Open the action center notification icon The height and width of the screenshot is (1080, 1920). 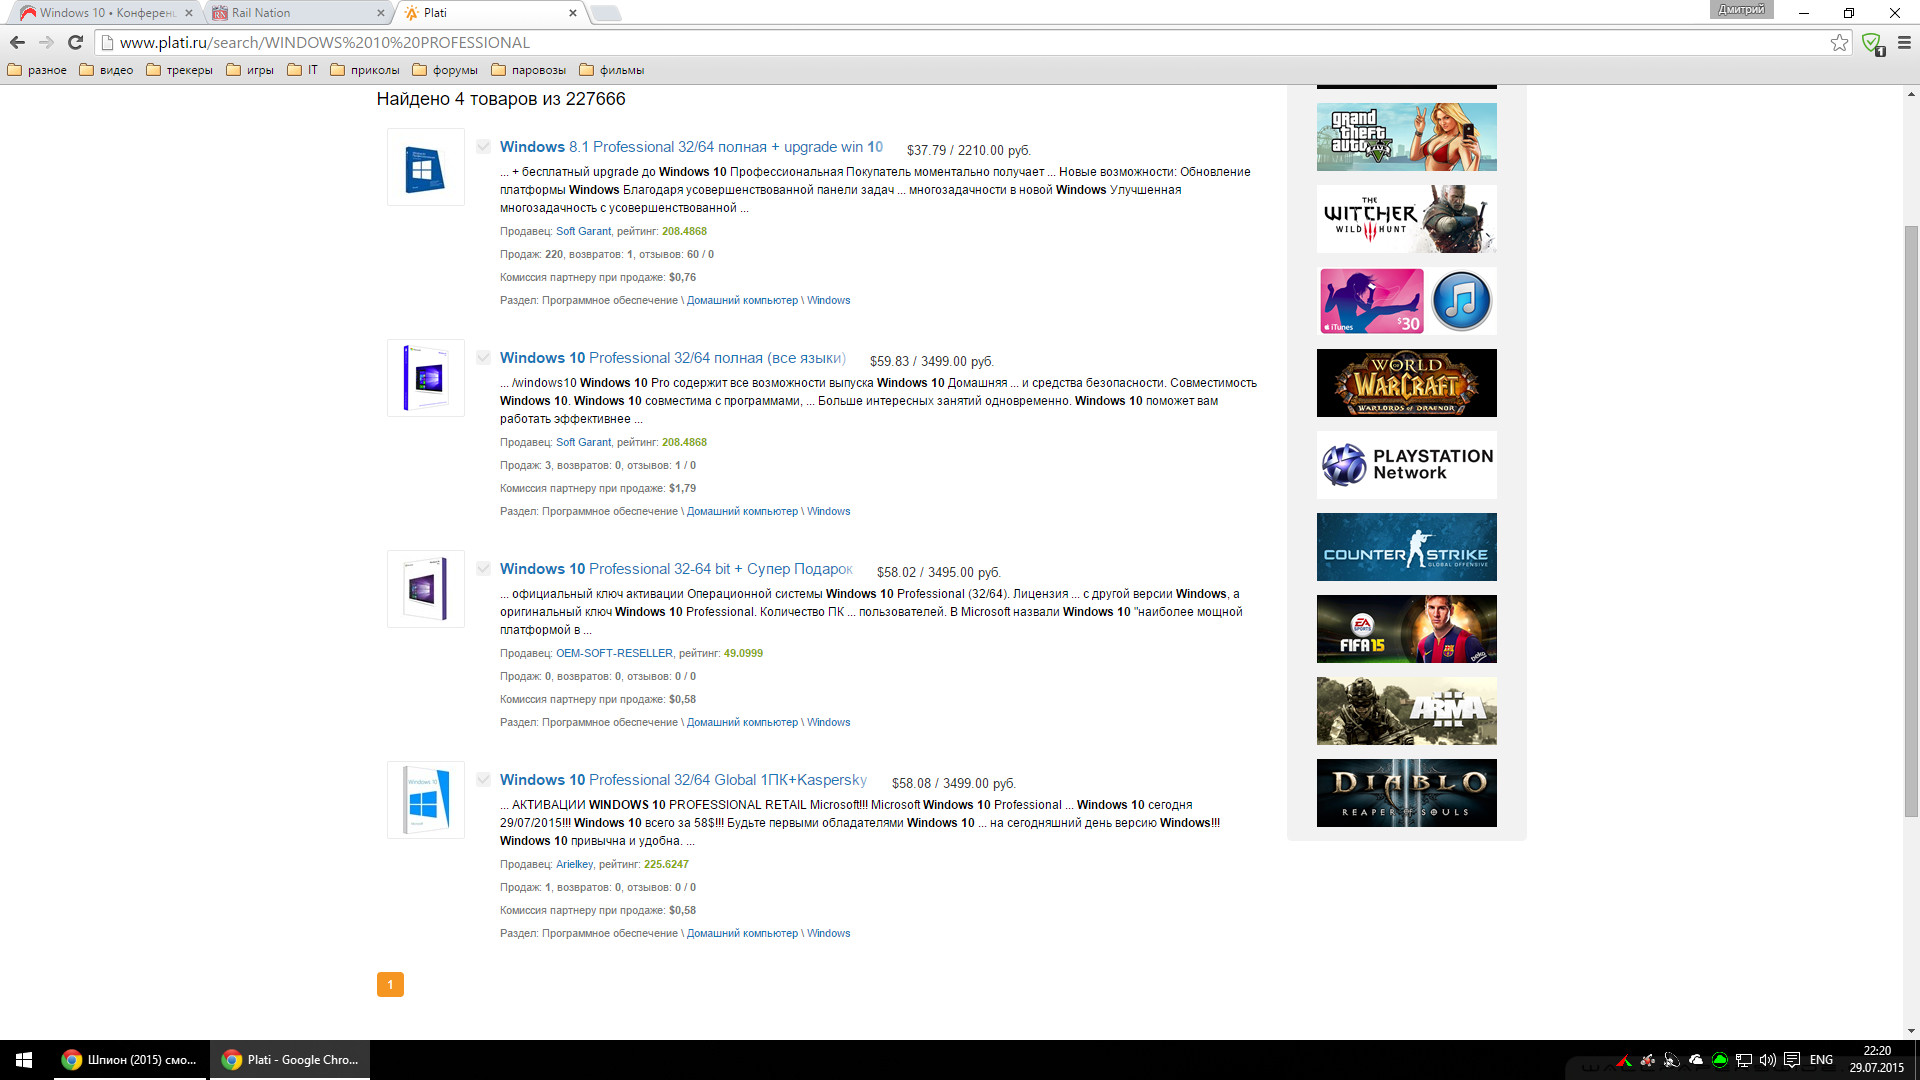tap(1792, 1060)
